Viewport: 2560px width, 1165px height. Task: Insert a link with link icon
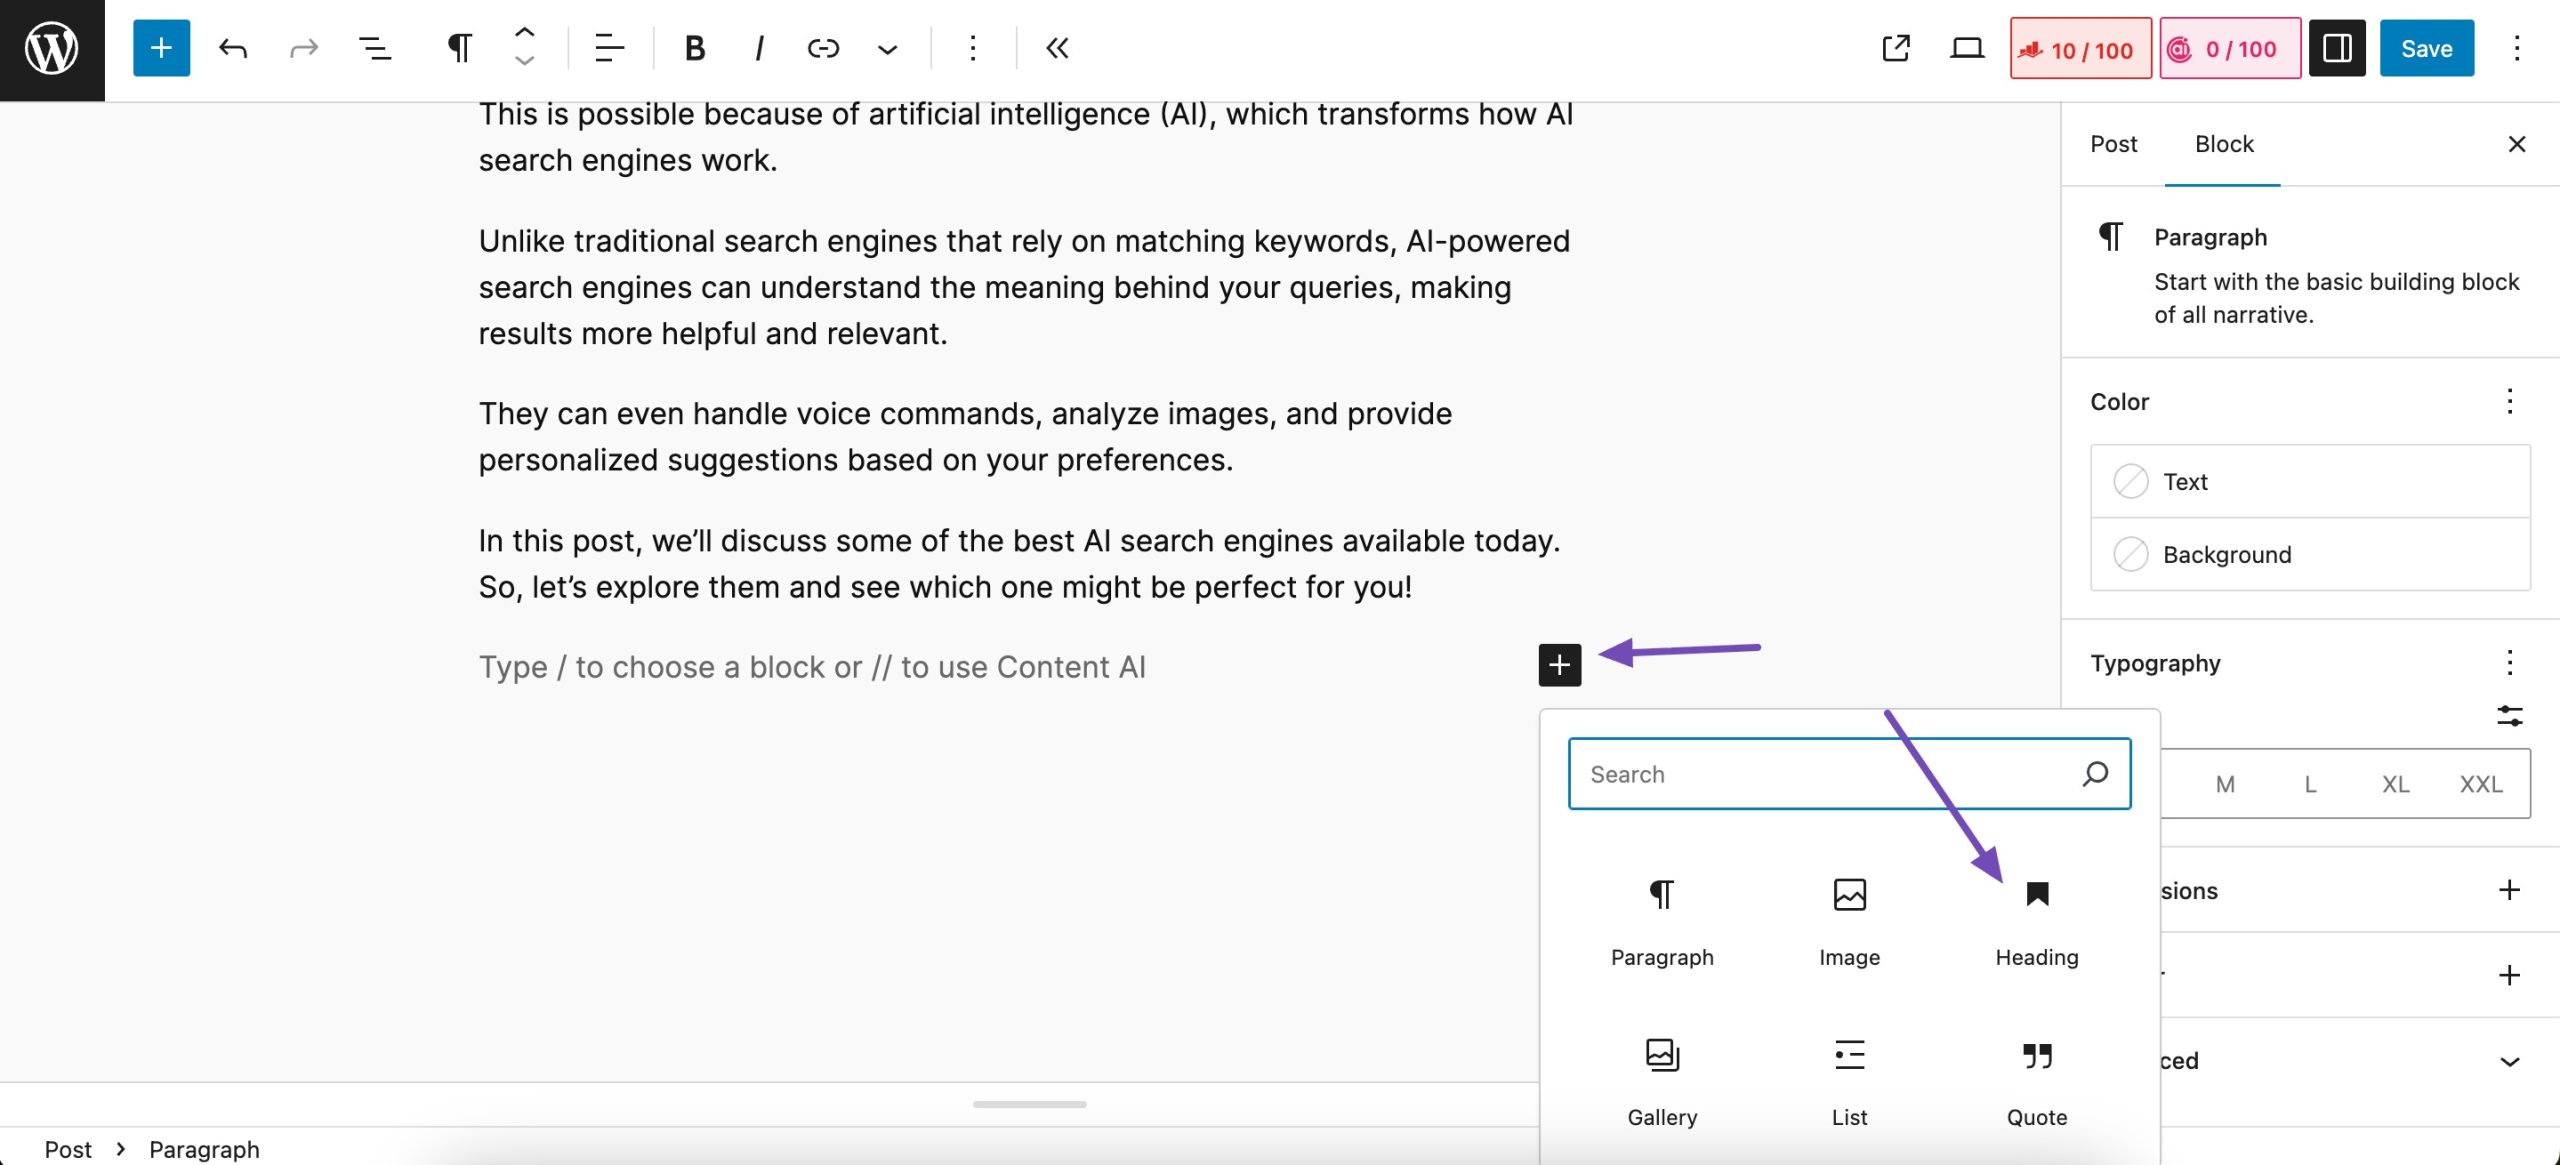823,48
